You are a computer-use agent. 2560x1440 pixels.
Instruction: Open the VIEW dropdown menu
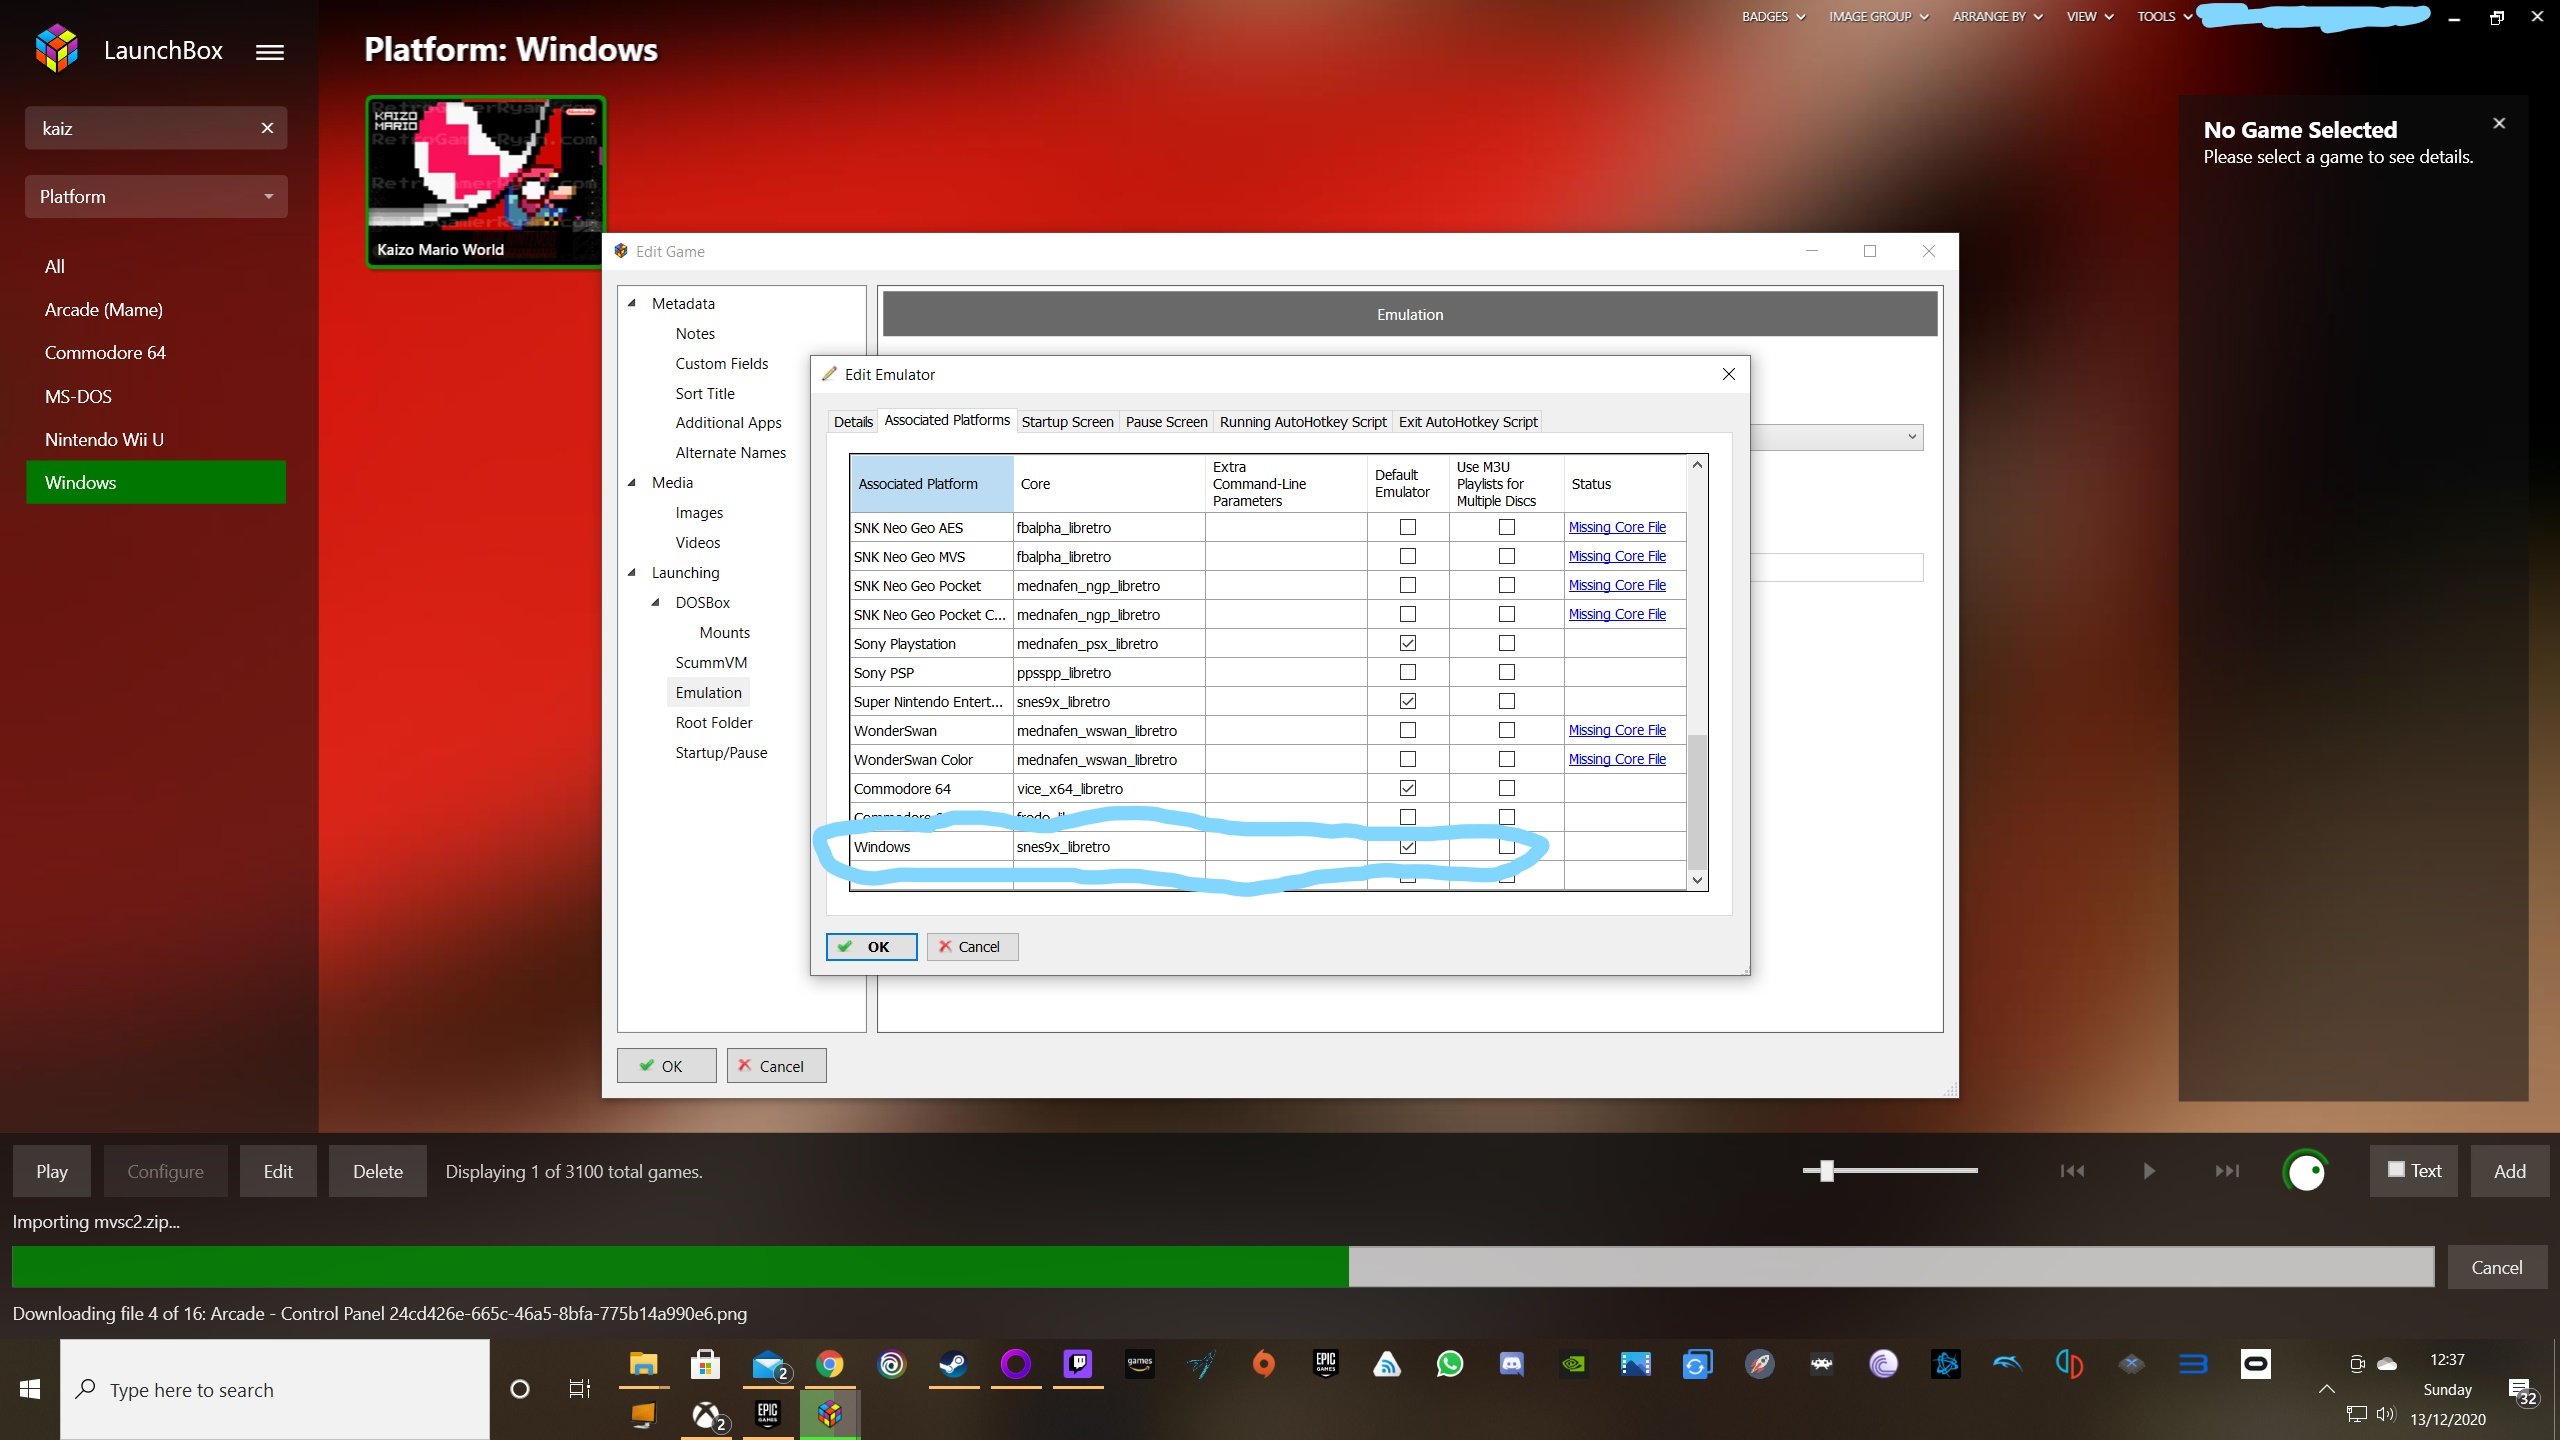[2090, 16]
